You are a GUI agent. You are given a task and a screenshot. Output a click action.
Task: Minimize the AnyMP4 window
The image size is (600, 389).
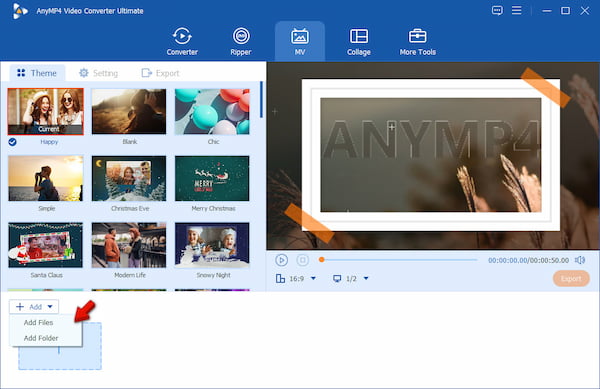547,11
